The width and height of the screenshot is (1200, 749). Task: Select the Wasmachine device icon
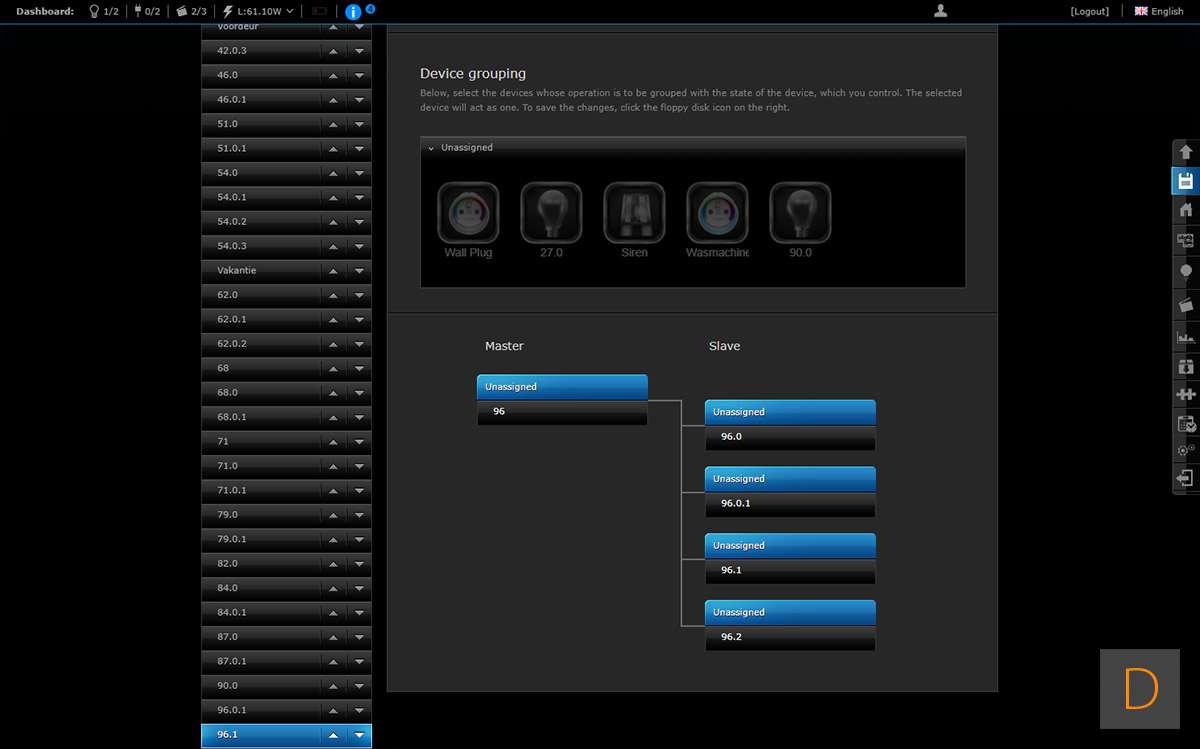pyautogui.click(x=717, y=213)
